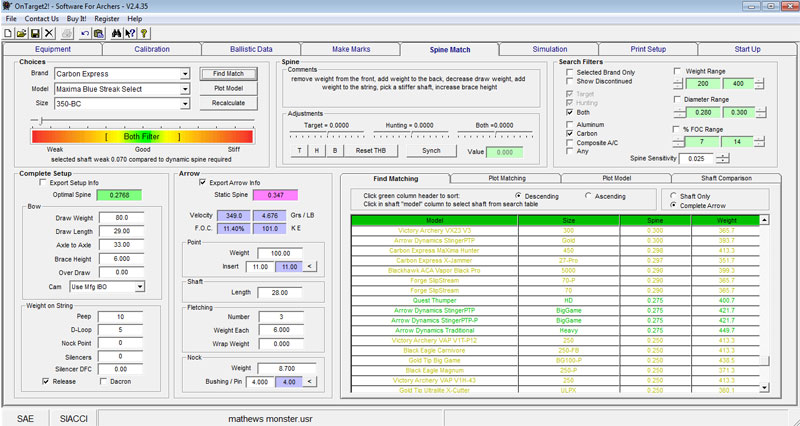Screen dimensions: 800x426
Task: Open a setup file with folder icon
Action: [21, 34]
